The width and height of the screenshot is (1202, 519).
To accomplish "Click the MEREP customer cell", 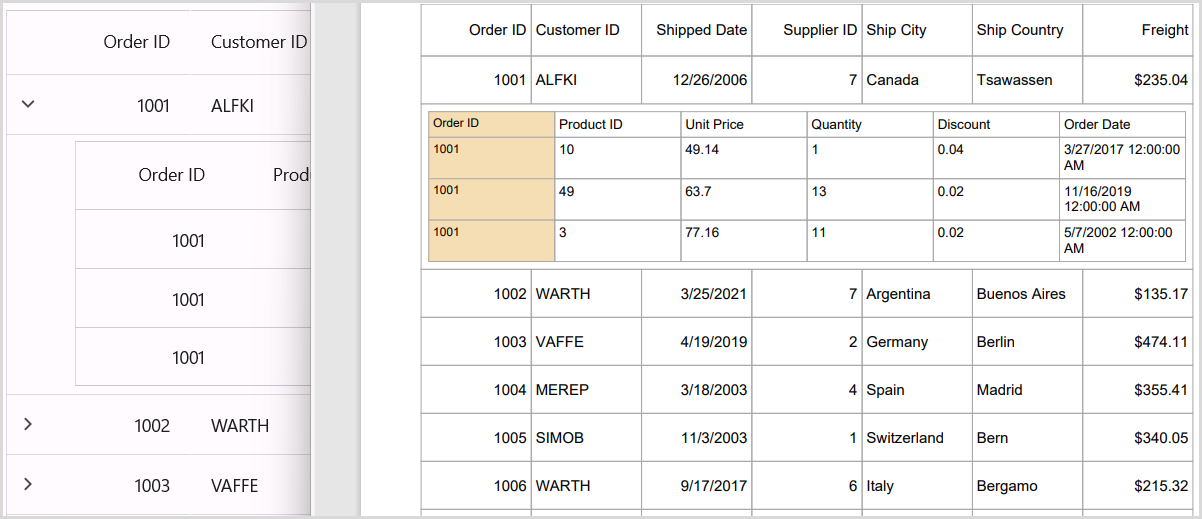I will pyautogui.click(x=562, y=390).
